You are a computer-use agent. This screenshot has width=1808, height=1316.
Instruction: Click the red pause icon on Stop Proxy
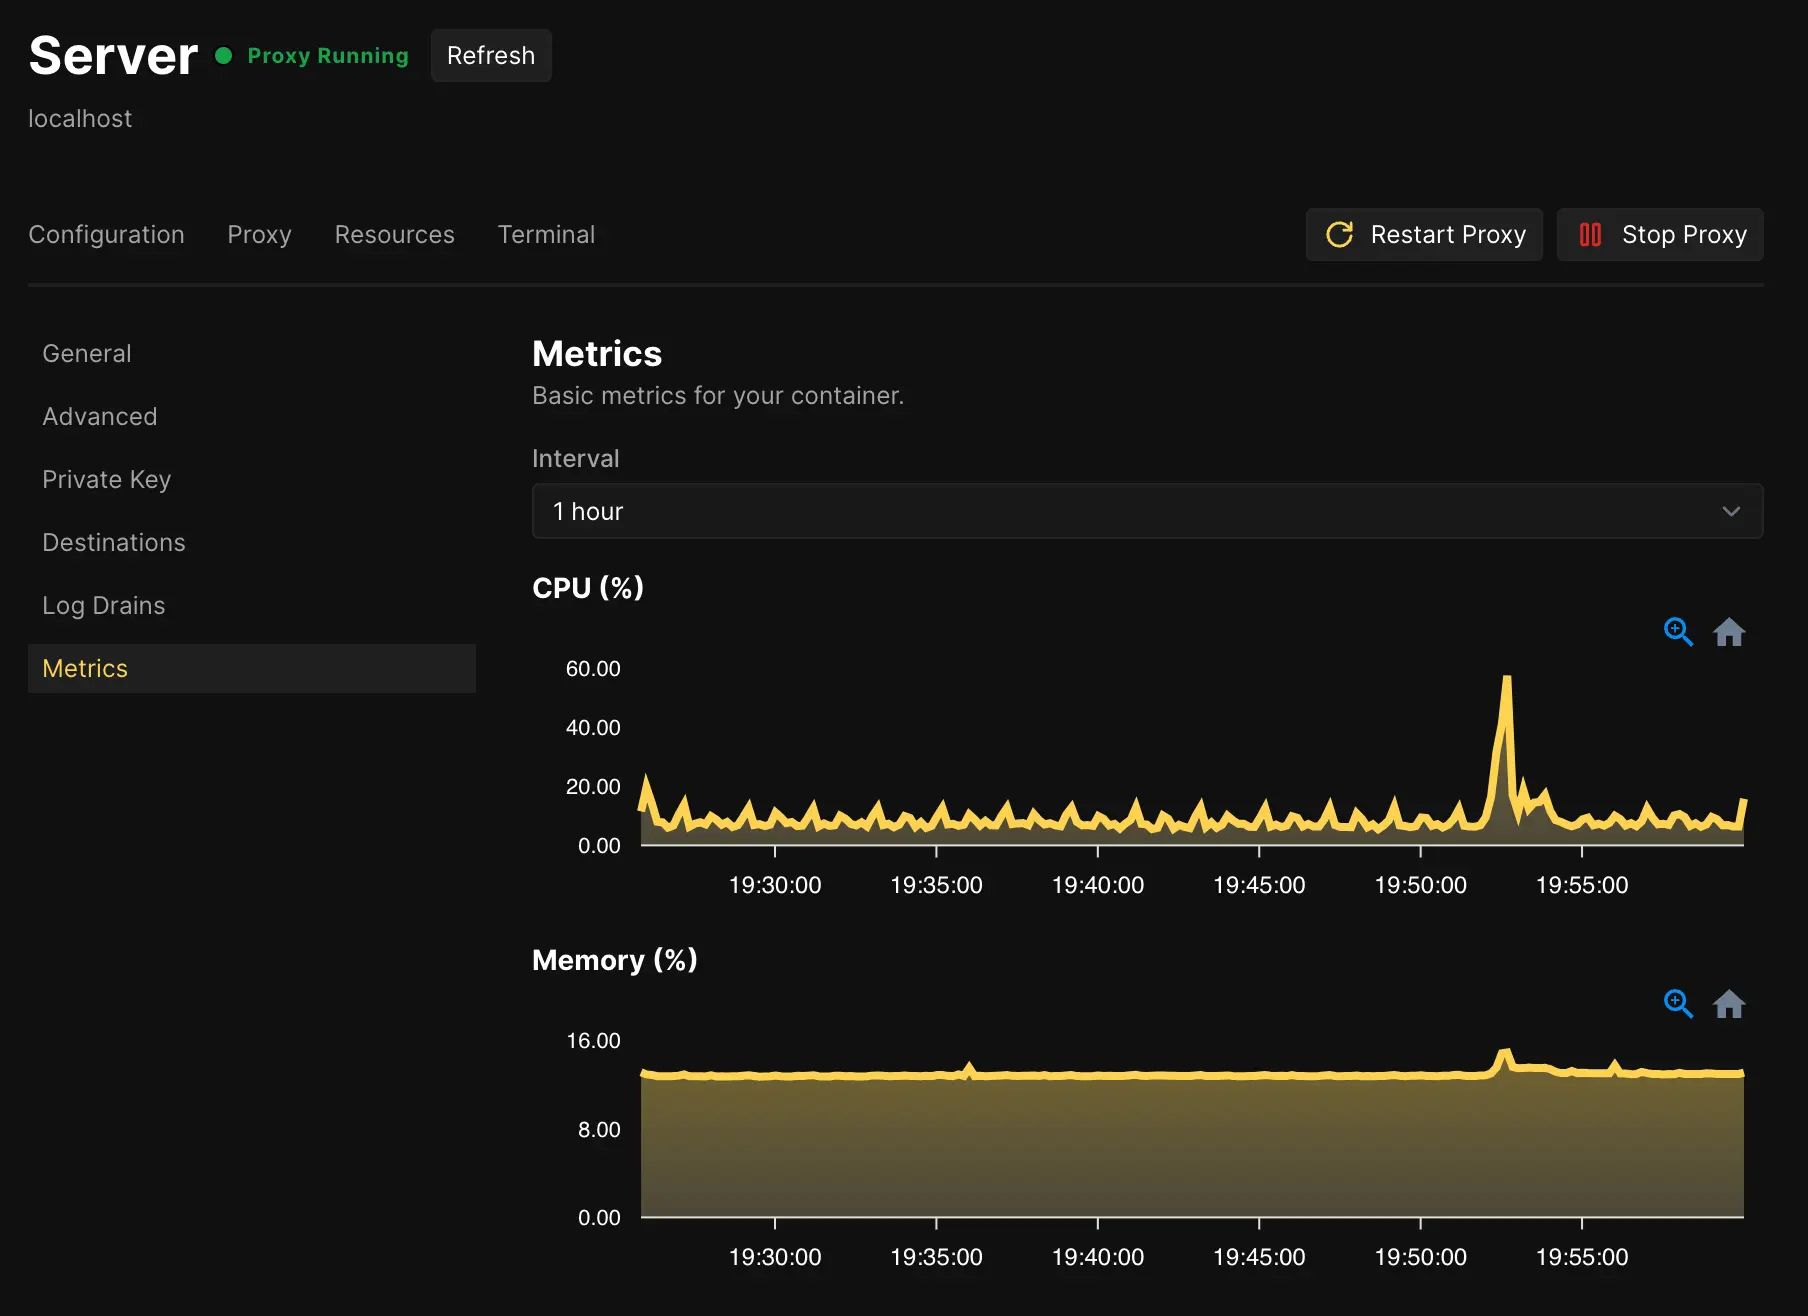[1592, 234]
